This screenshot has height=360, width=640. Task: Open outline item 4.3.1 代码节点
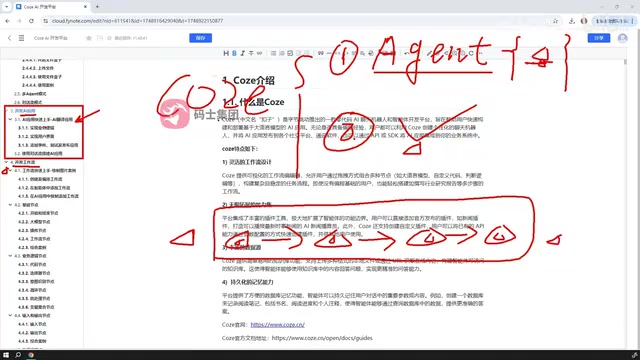click(32, 264)
